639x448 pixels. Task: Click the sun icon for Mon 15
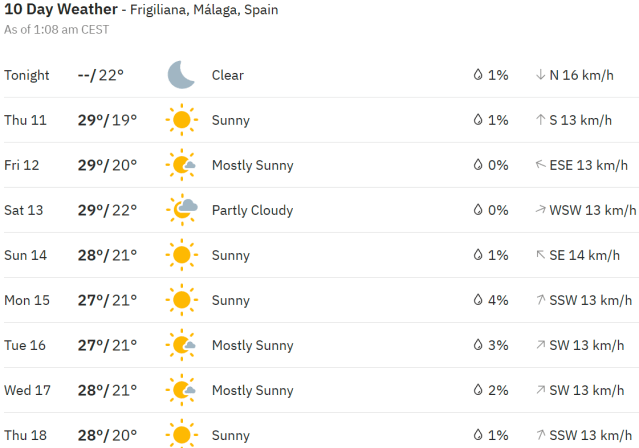[x=181, y=300]
